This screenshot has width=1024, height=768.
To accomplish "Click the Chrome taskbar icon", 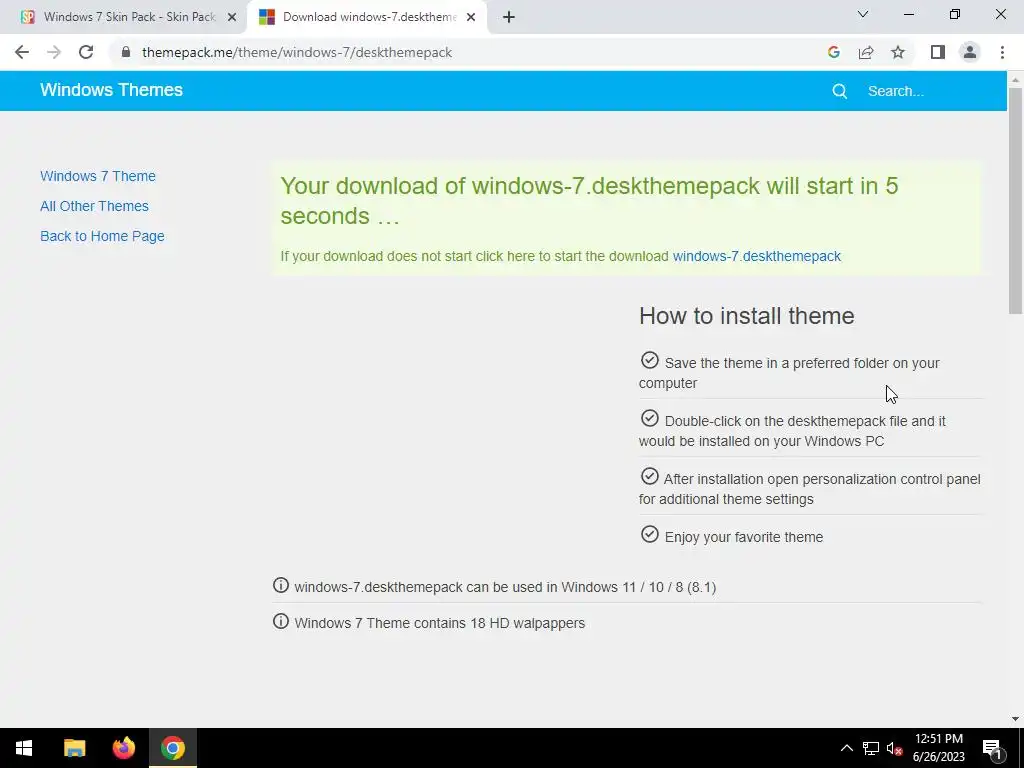I will click(x=173, y=748).
